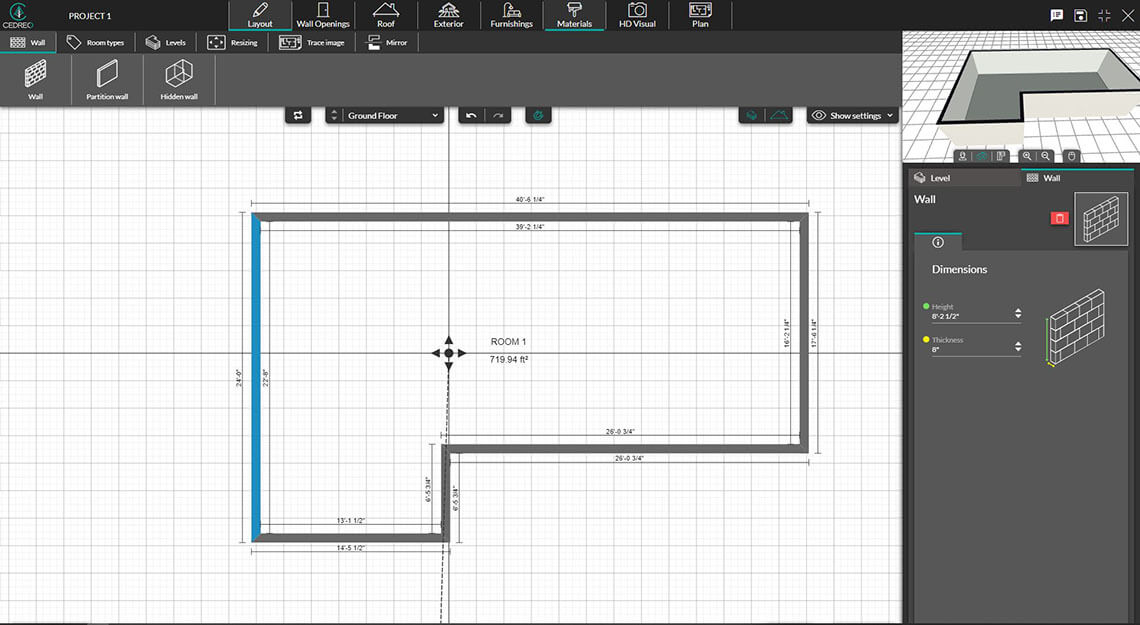1140x625 pixels.
Task: Zoom in on the 3D preview
Action: [x=1028, y=156]
